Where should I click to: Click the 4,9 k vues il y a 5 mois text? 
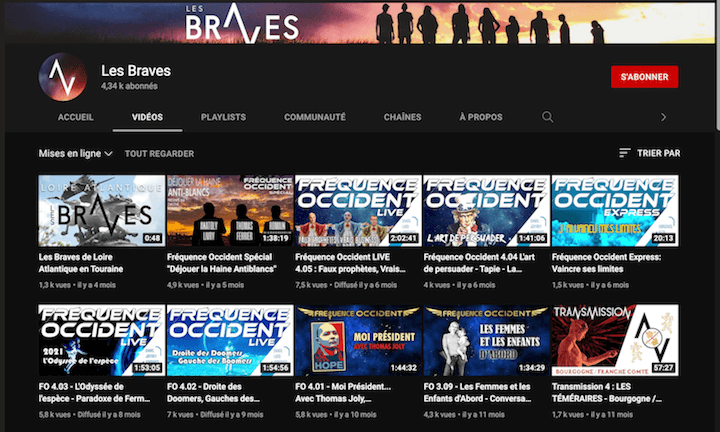[x=206, y=285]
